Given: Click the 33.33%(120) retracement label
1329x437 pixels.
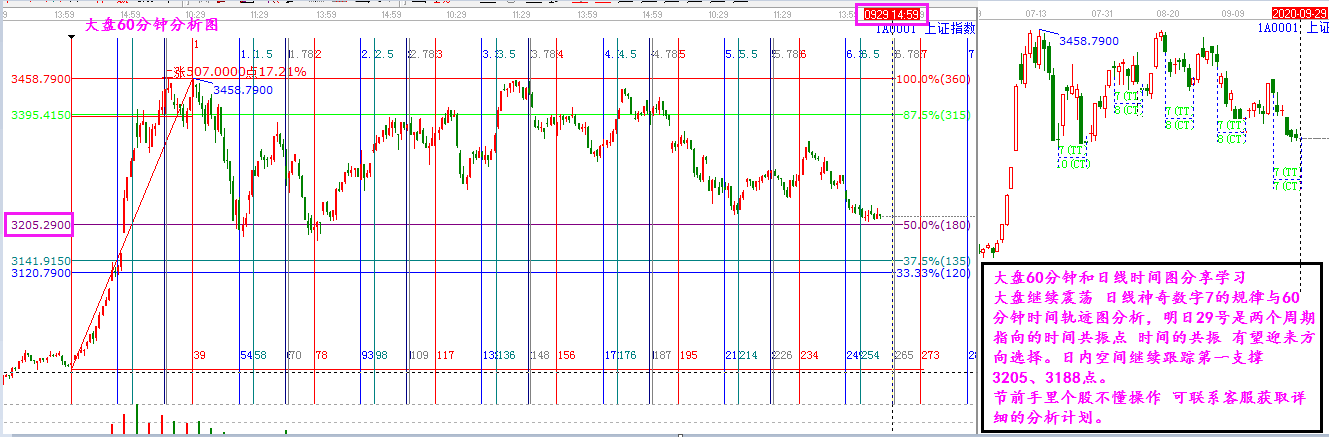Looking at the screenshot, I should (930, 273).
